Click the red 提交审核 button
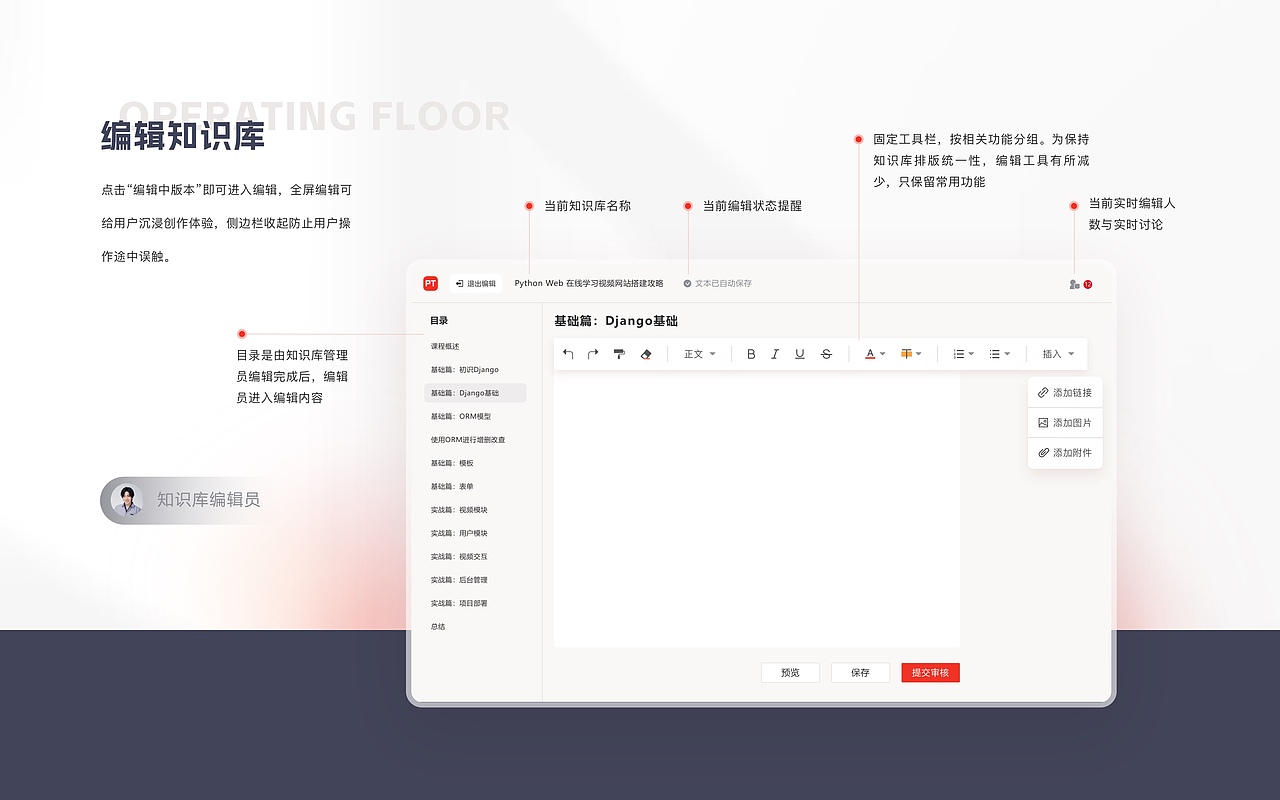Viewport: 1280px width, 800px height. pos(930,673)
